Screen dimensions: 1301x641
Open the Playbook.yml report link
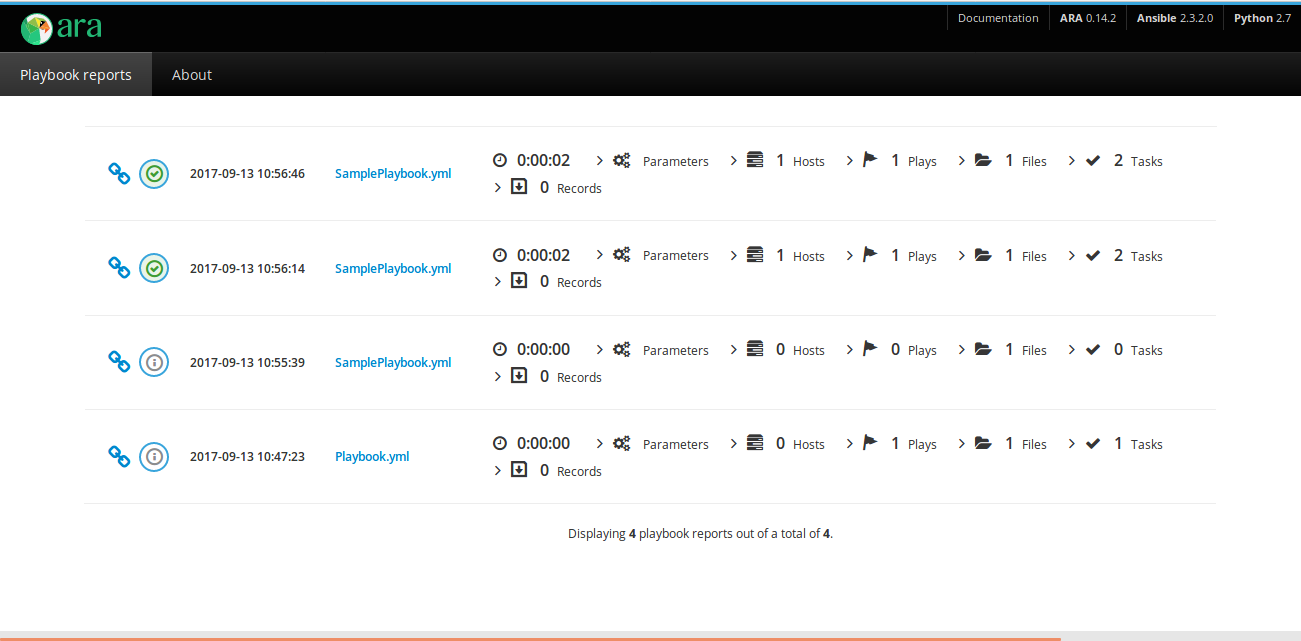372,456
